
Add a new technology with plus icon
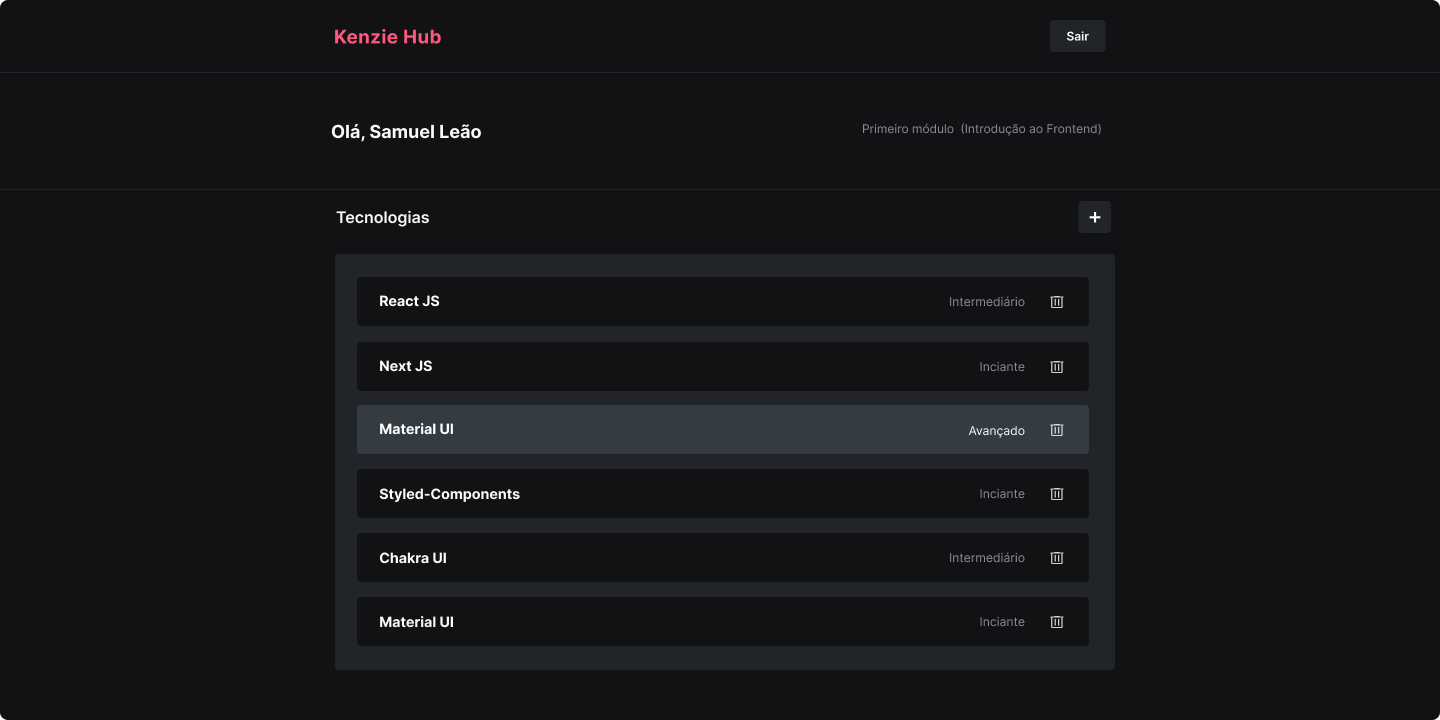pos(1094,217)
